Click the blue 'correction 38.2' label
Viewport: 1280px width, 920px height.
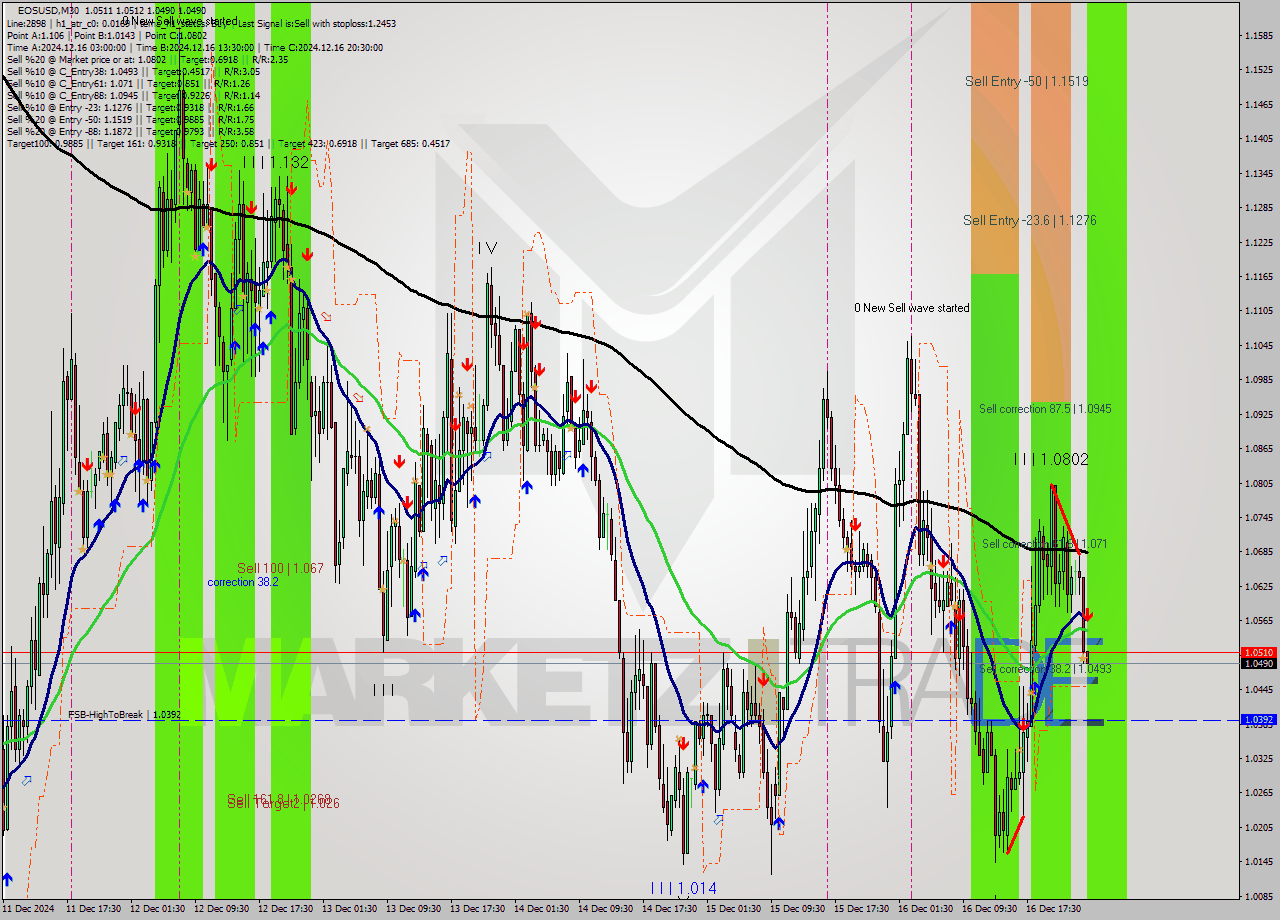click(x=245, y=582)
